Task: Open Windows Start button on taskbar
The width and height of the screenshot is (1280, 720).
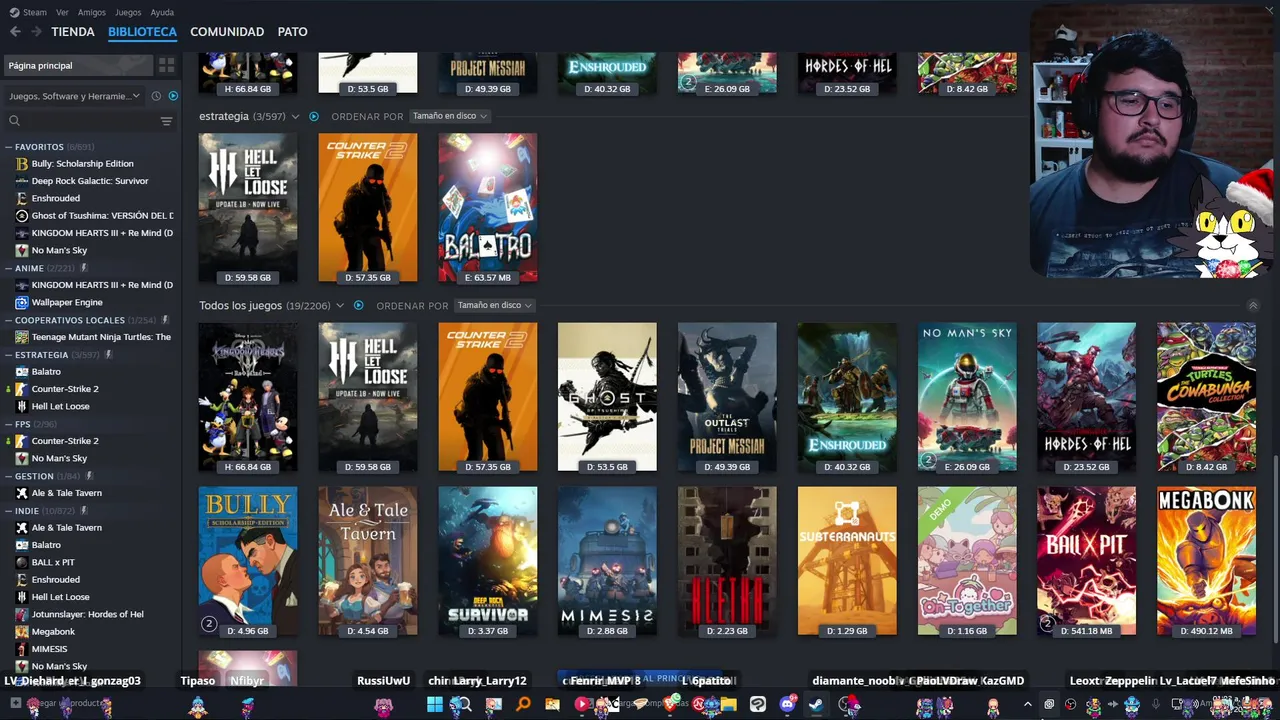Action: point(435,705)
